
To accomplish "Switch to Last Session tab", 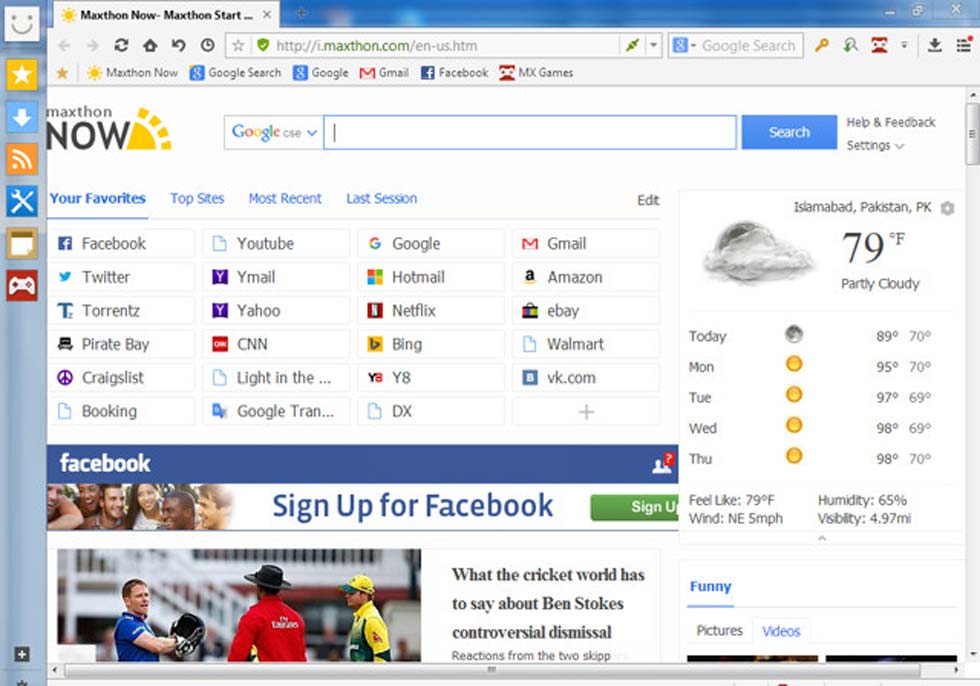I will pos(381,199).
